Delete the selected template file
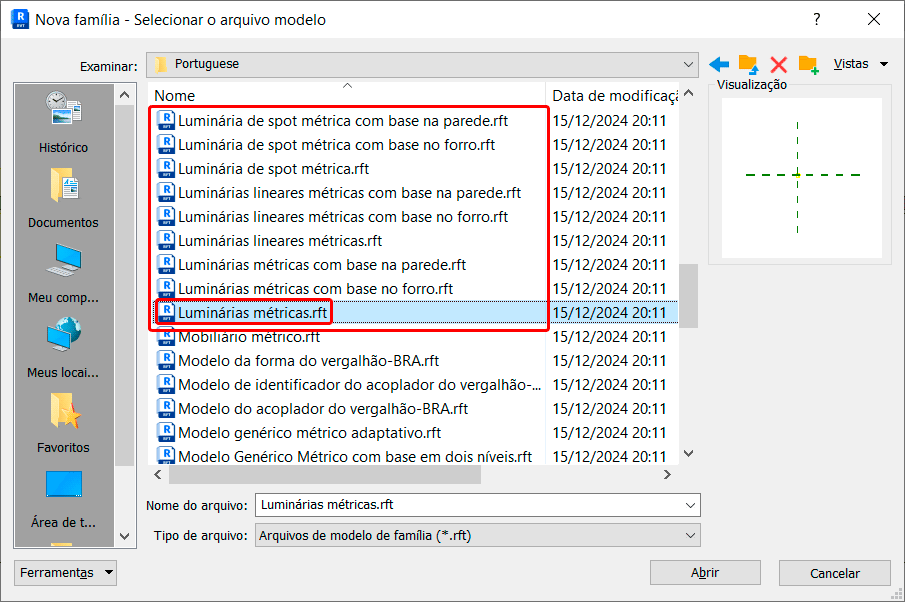Image resolution: width=905 pixels, height=602 pixels. (778, 63)
